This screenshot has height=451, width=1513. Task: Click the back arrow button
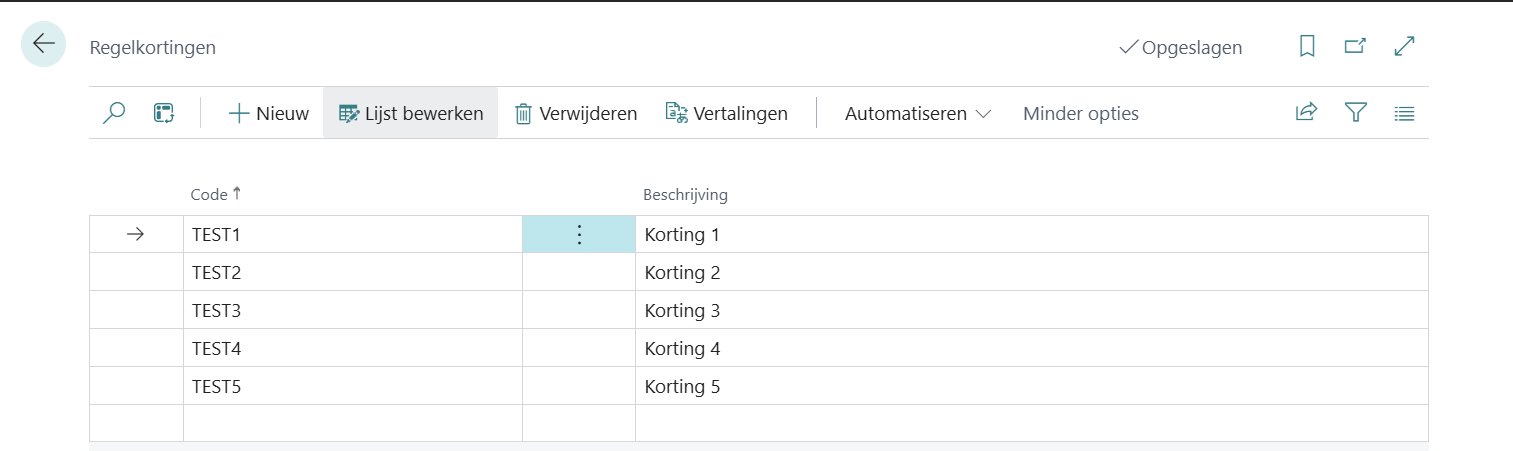tap(43, 45)
